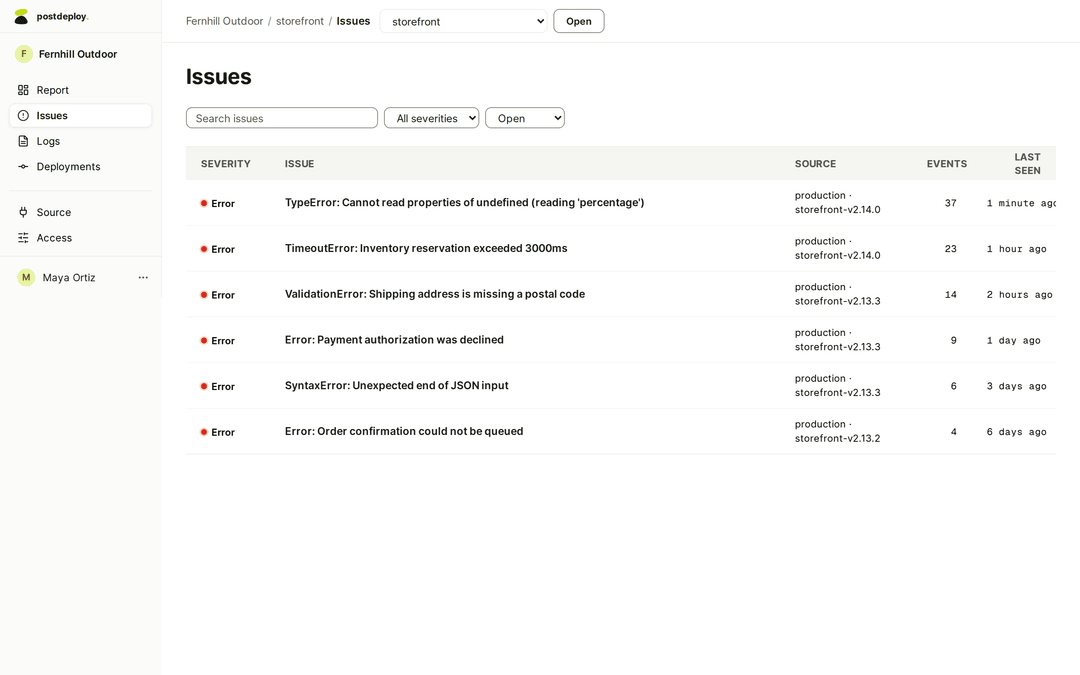1080x675 pixels.
Task: Click "1 hour ago" last seen value
Action: coord(1017,249)
